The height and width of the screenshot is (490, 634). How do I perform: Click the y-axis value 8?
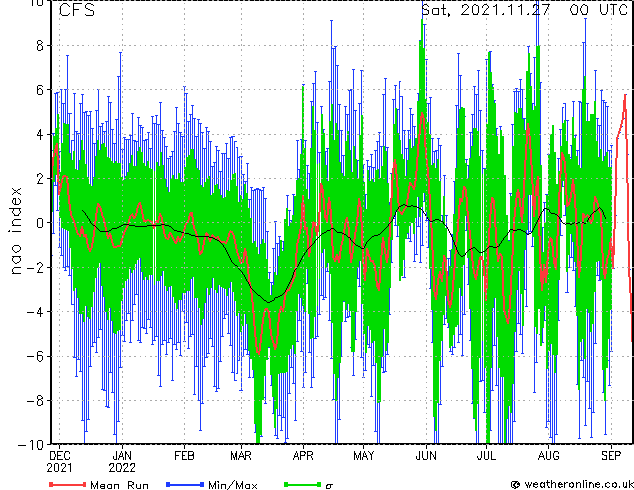[x=40, y=46]
